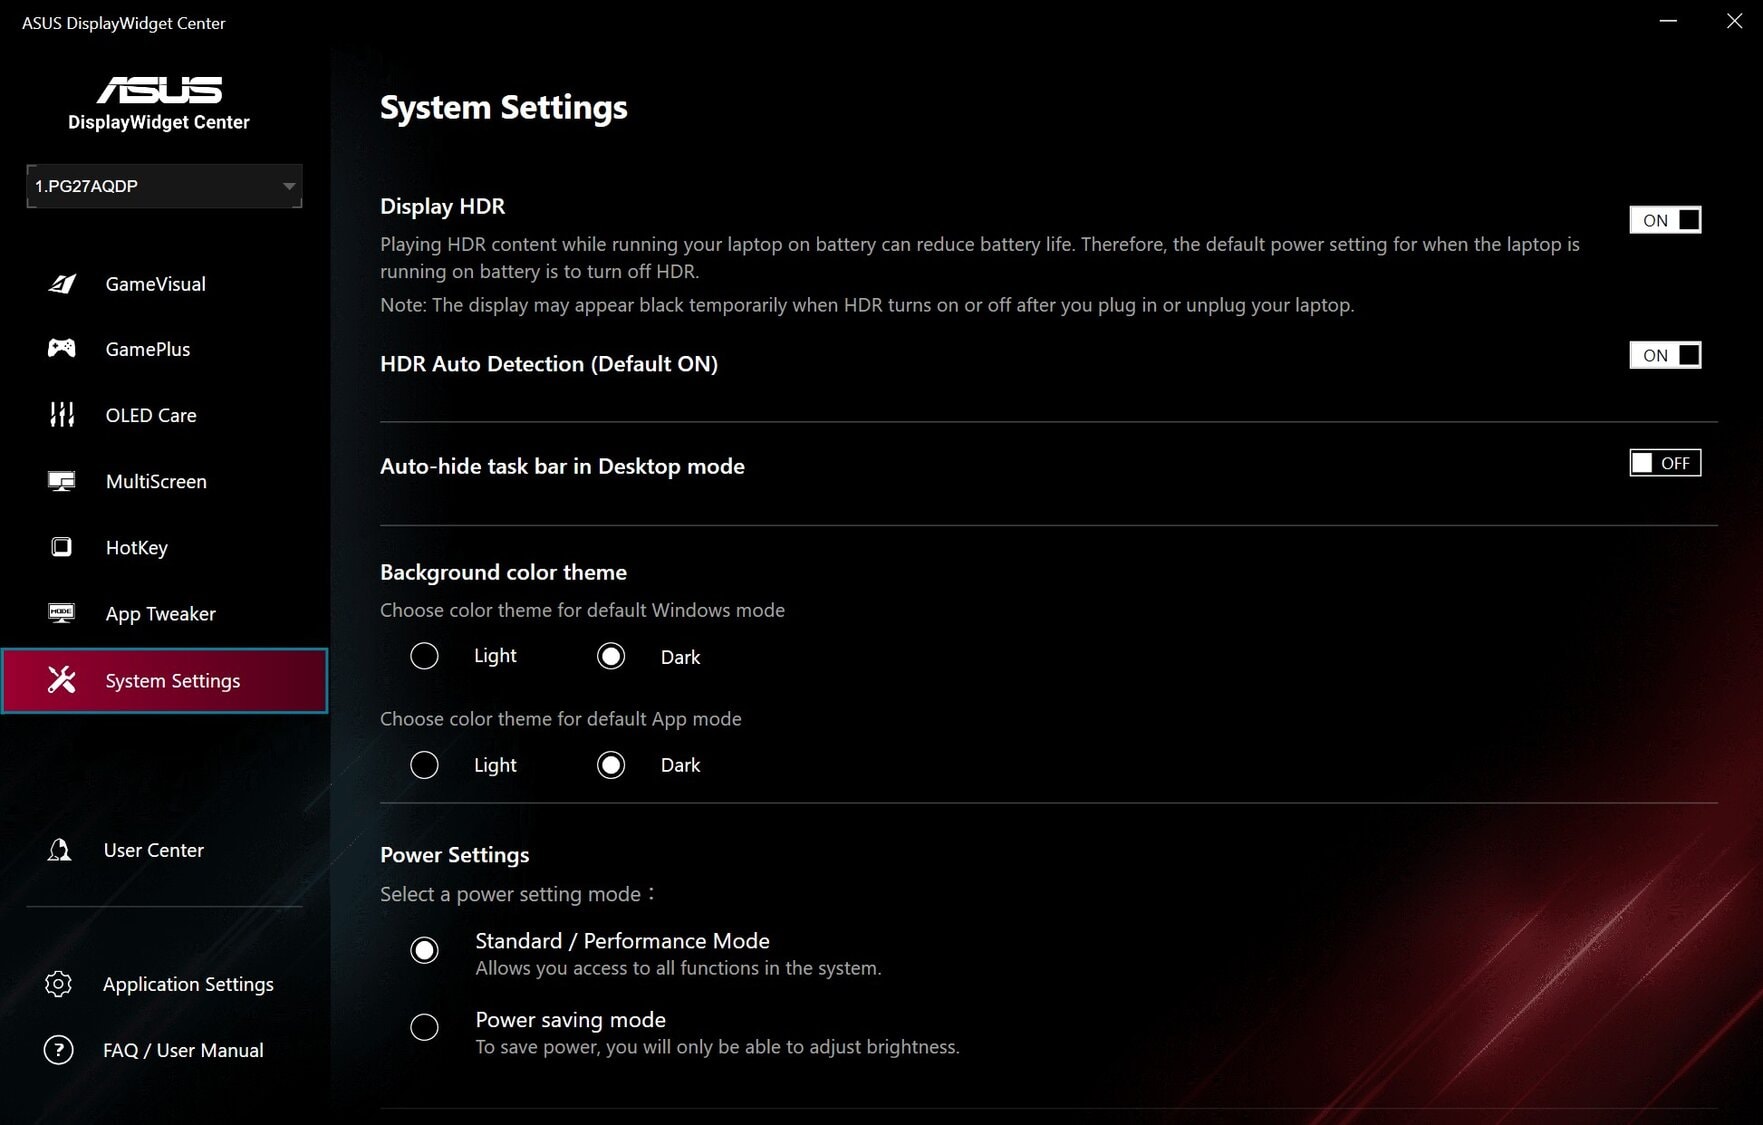
Task: Open GamePlus via the gamepad icon
Action: (62, 348)
